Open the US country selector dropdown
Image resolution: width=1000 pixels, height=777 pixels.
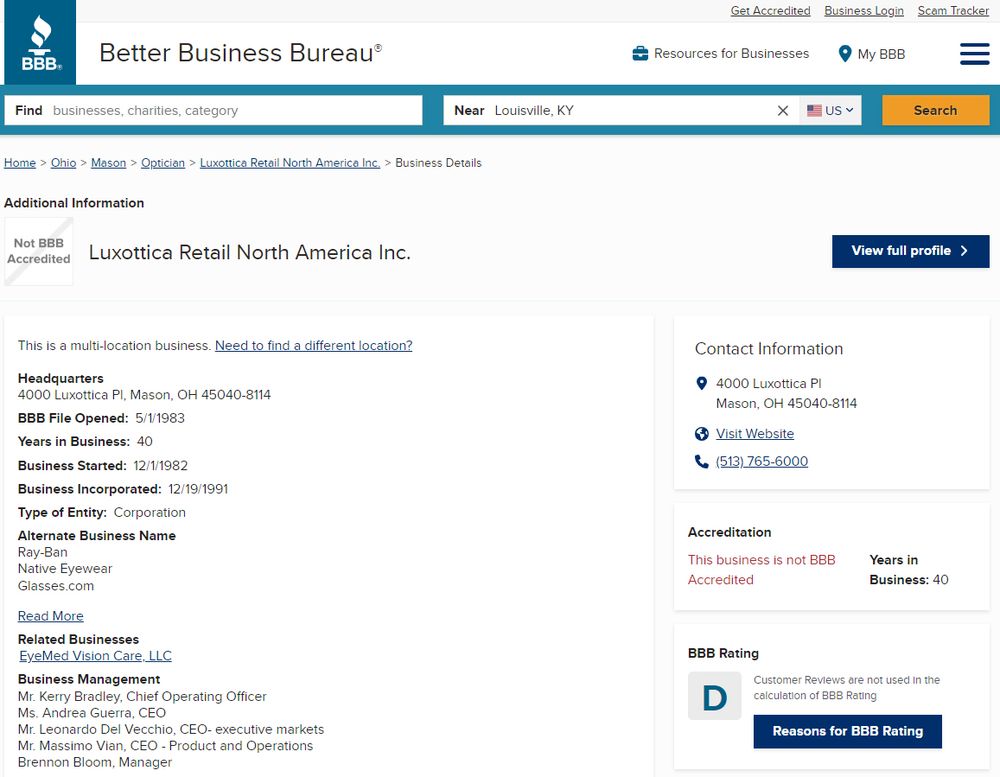(832, 111)
